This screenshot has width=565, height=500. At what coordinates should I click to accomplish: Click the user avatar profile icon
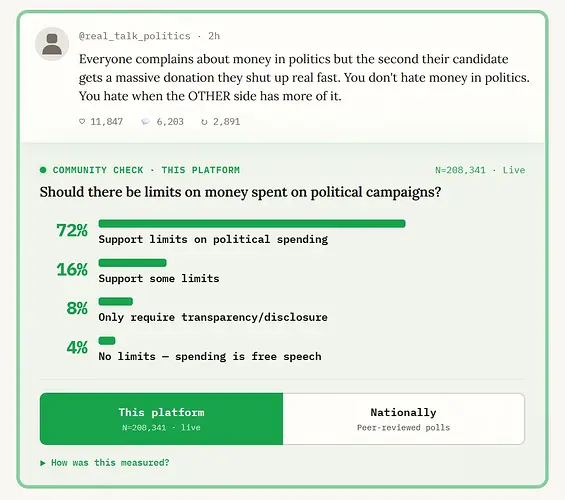(52, 44)
